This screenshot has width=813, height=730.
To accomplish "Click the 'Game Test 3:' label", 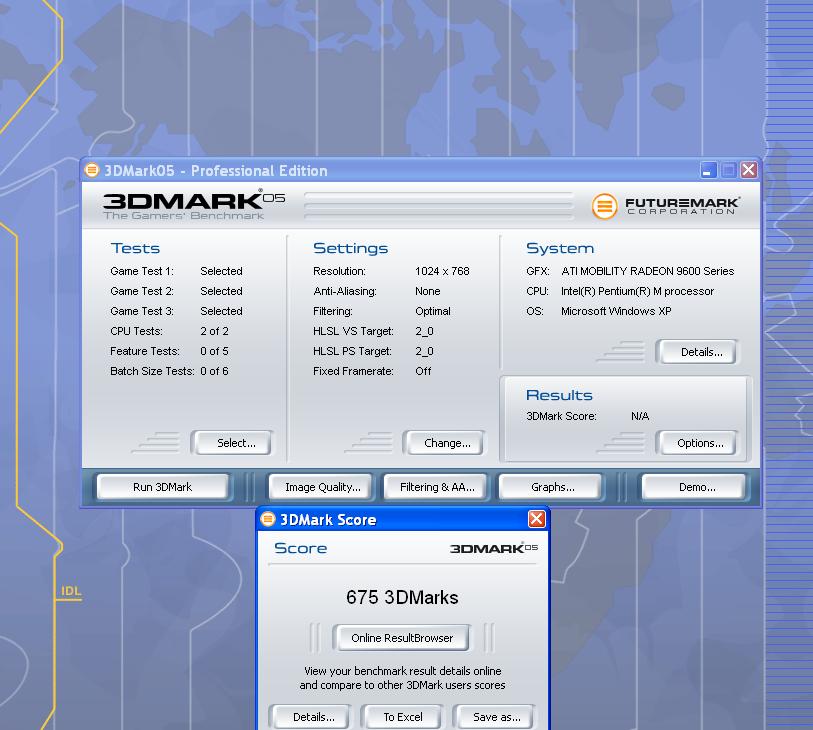I will (x=142, y=311).
